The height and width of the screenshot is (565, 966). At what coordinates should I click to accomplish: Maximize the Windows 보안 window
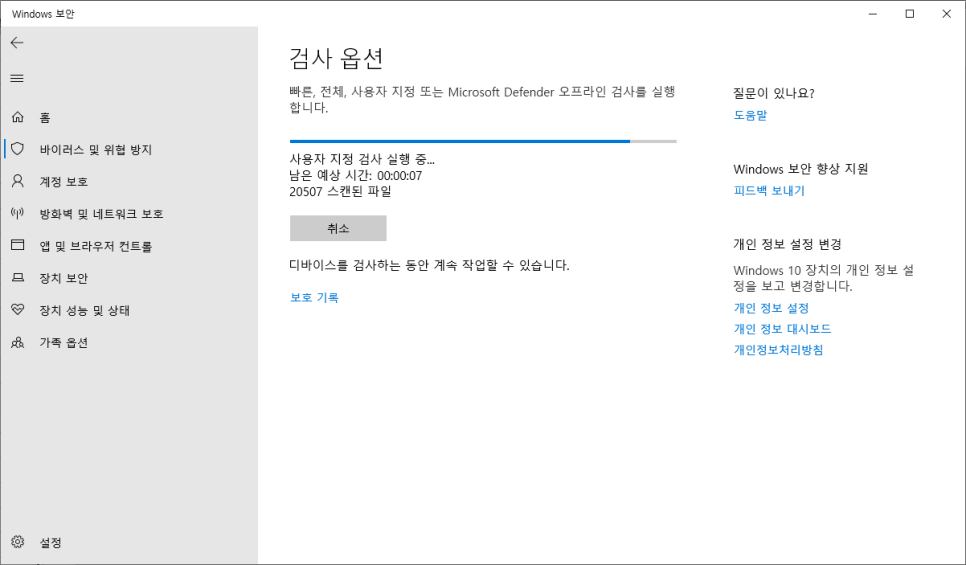click(910, 14)
